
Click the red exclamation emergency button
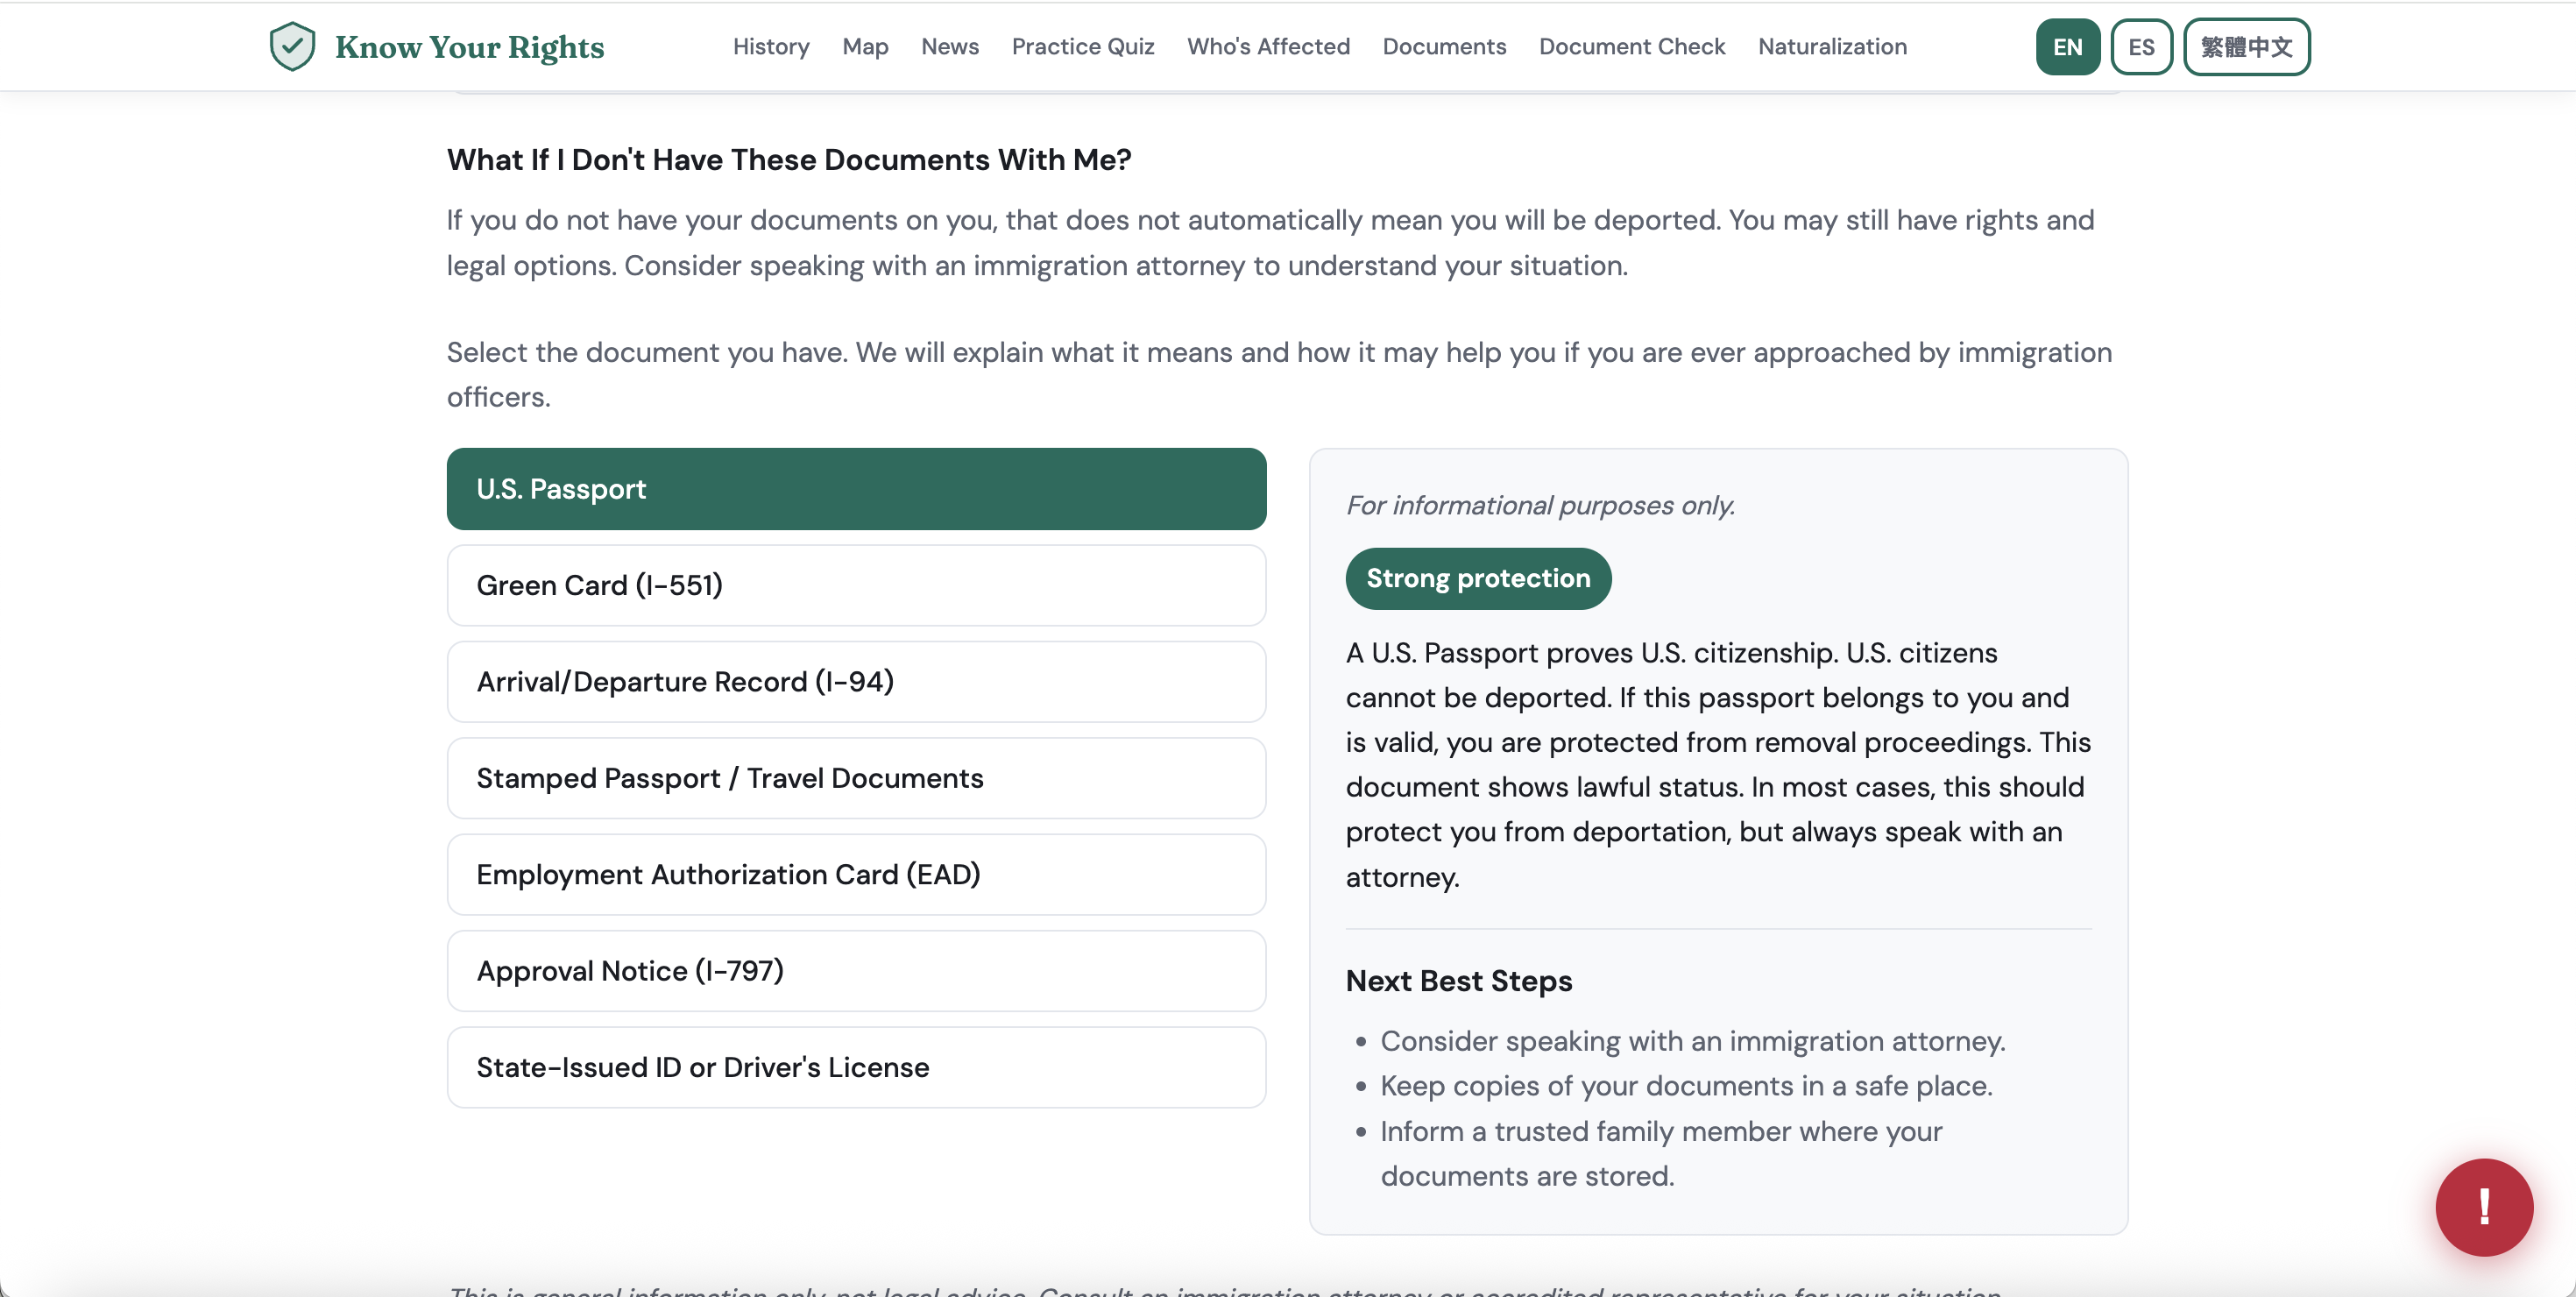click(2483, 1206)
